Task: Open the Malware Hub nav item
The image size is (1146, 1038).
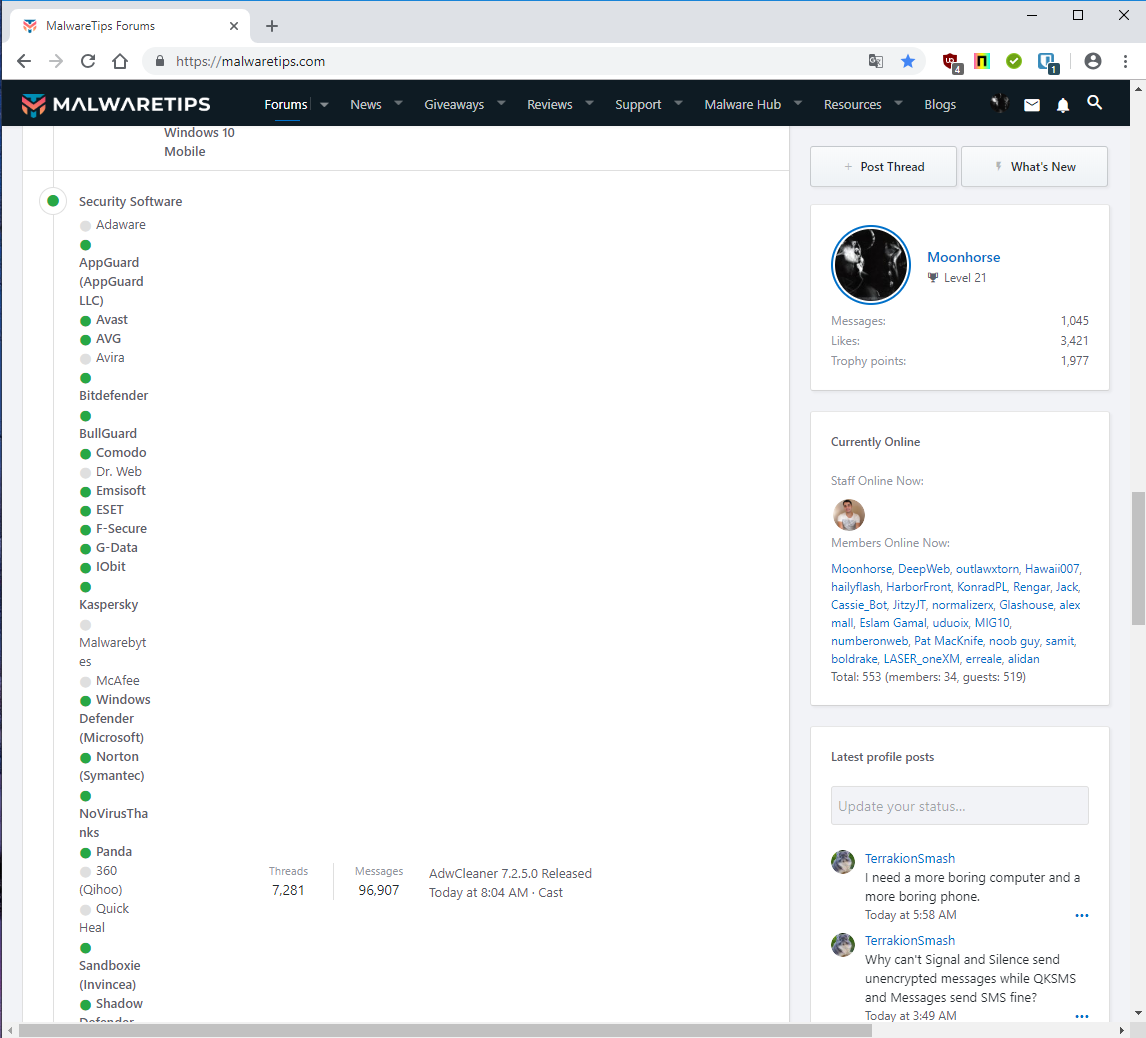Action: [x=743, y=105]
